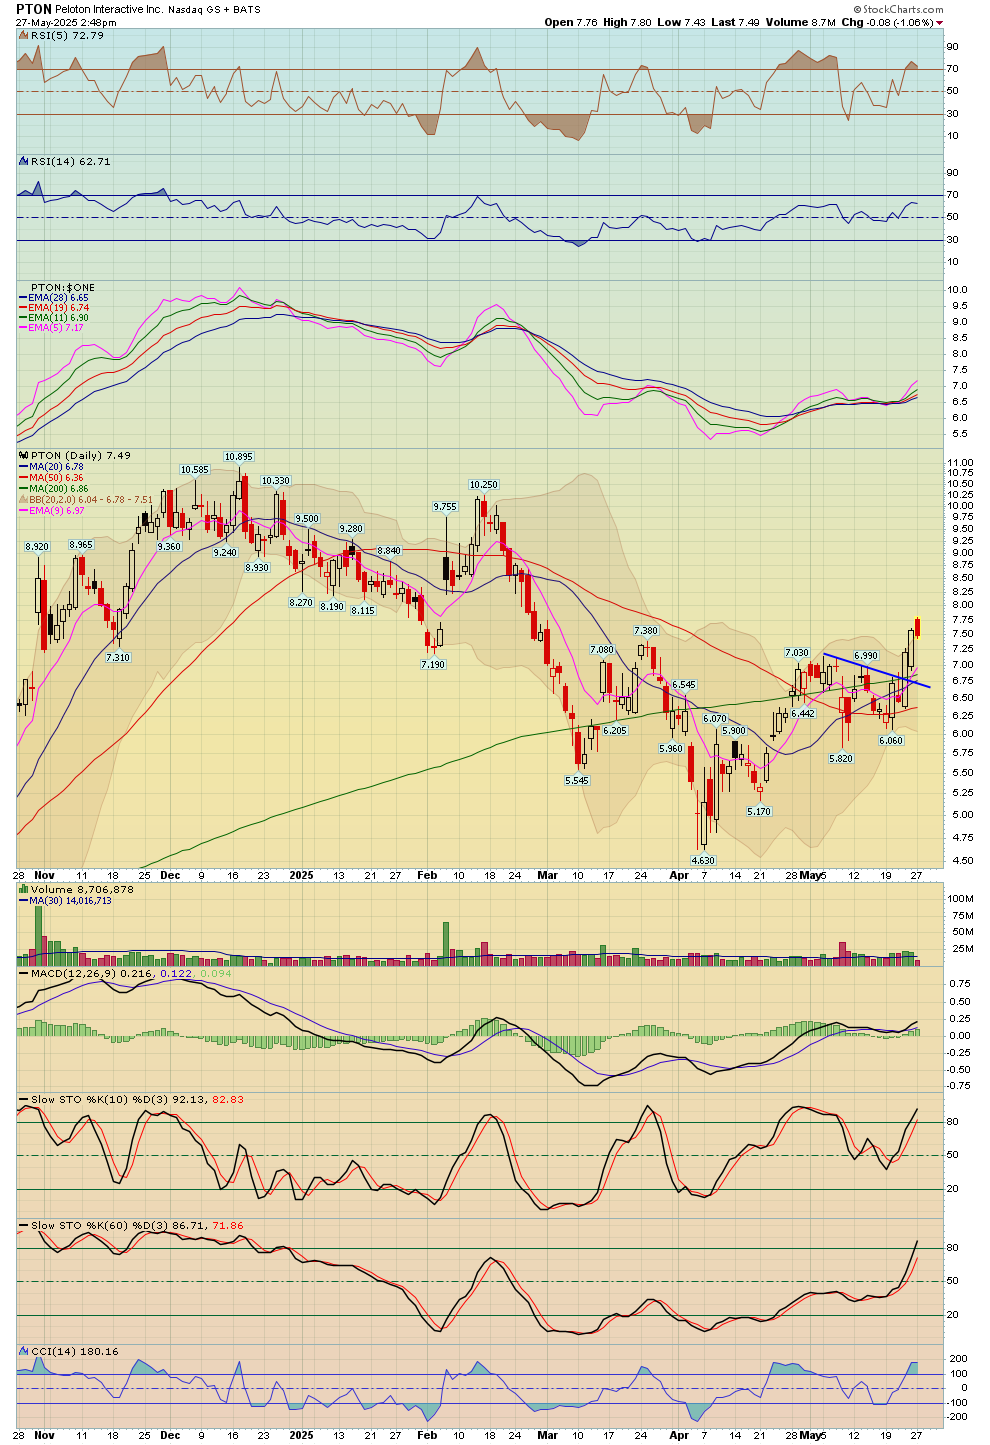990x1445 pixels.
Task: Select the MA(200) 6.86 legend entry
Action: pyautogui.click(x=54, y=489)
